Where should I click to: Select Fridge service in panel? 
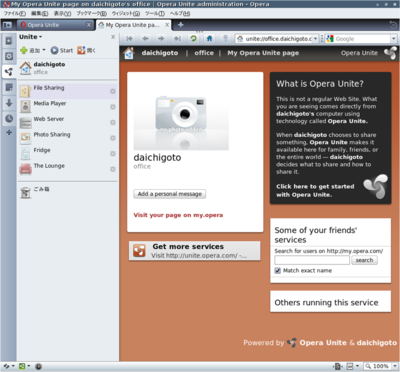click(x=68, y=153)
